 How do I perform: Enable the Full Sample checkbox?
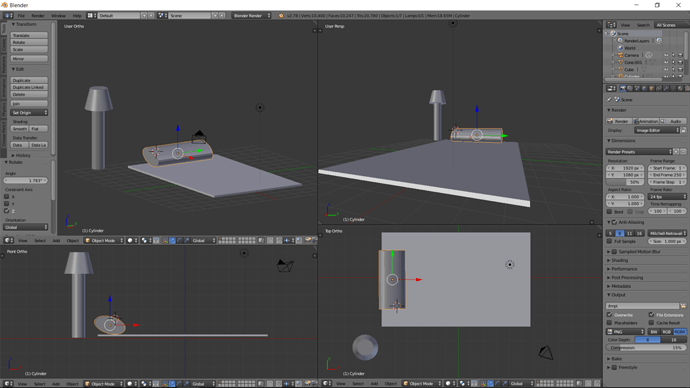(609, 241)
